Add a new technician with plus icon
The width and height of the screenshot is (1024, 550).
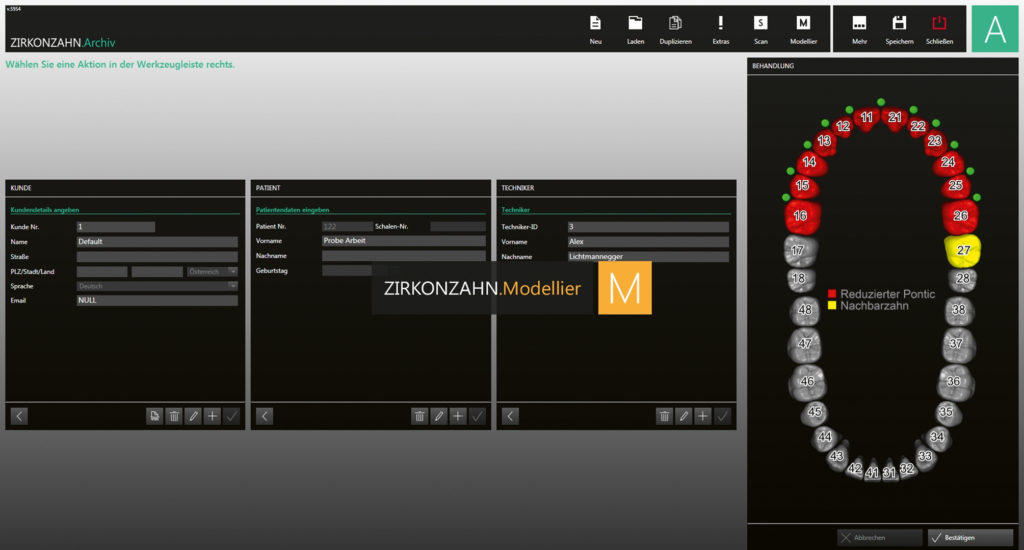click(x=703, y=416)
